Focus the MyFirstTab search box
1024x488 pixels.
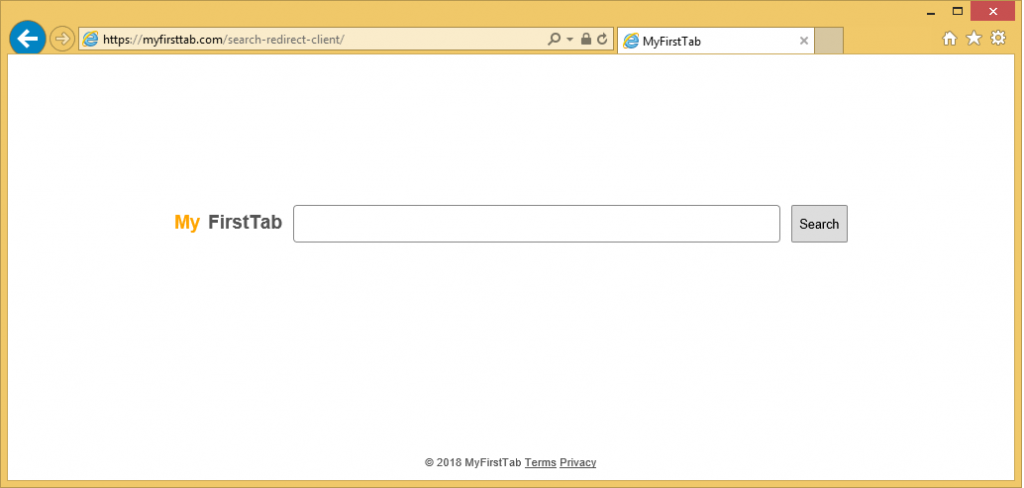(x=536, y=224)
